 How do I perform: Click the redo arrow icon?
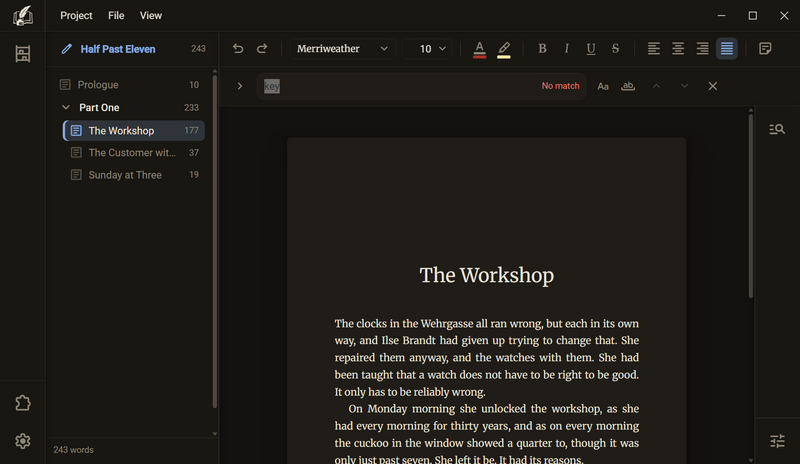(262, 48)
